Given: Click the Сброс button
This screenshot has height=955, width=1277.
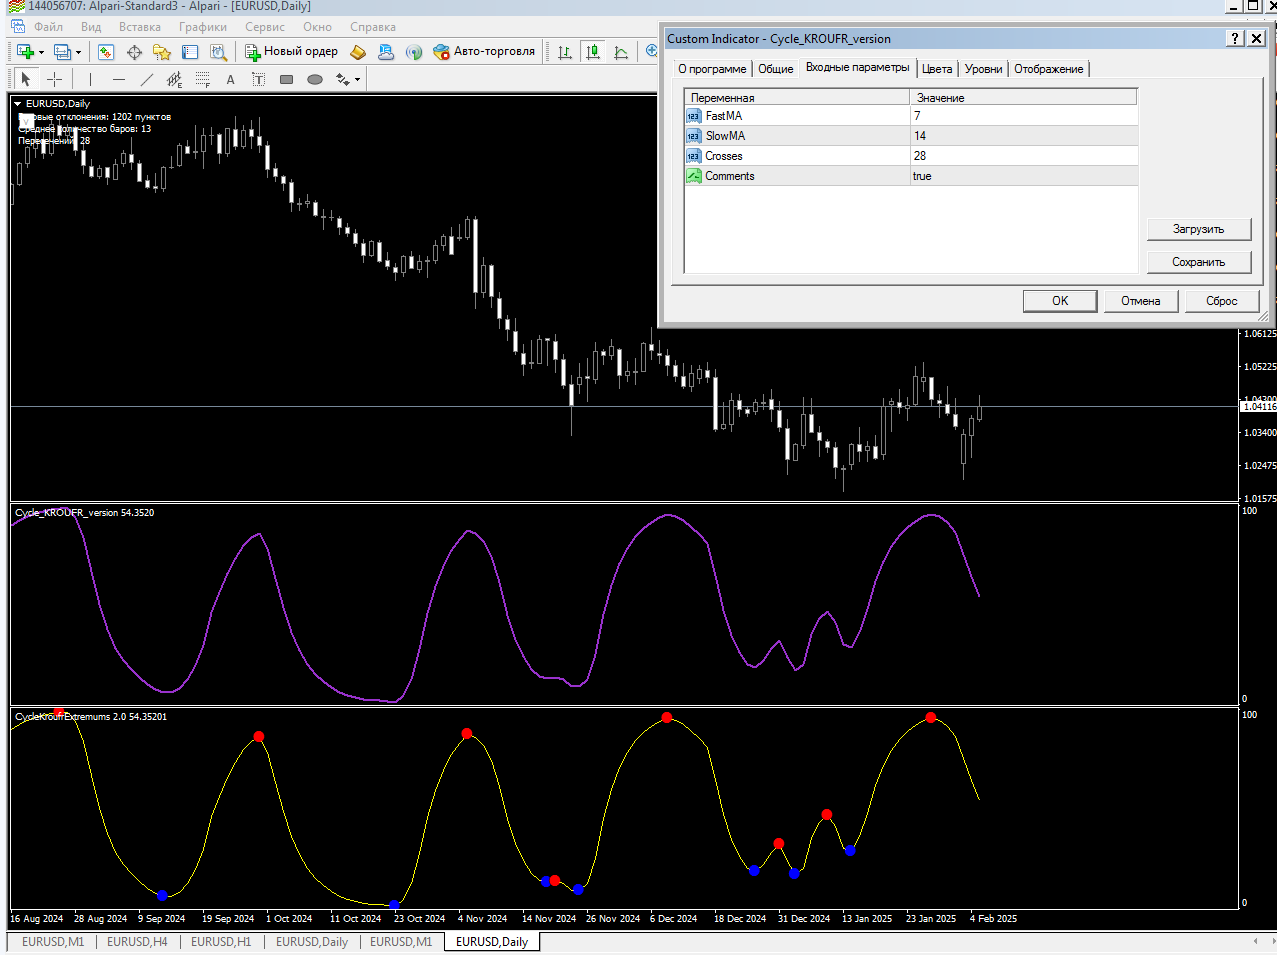Looking at the screenshot, I should (1221, 301).
